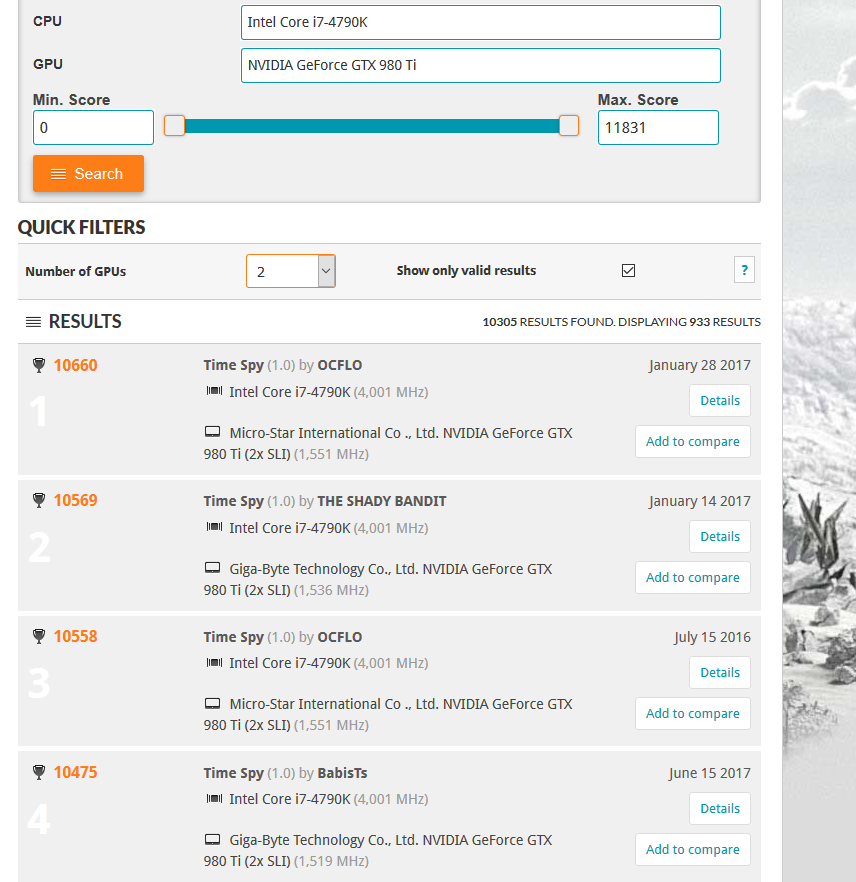
Task: Click the Max. Score input box
Action: 658,128
